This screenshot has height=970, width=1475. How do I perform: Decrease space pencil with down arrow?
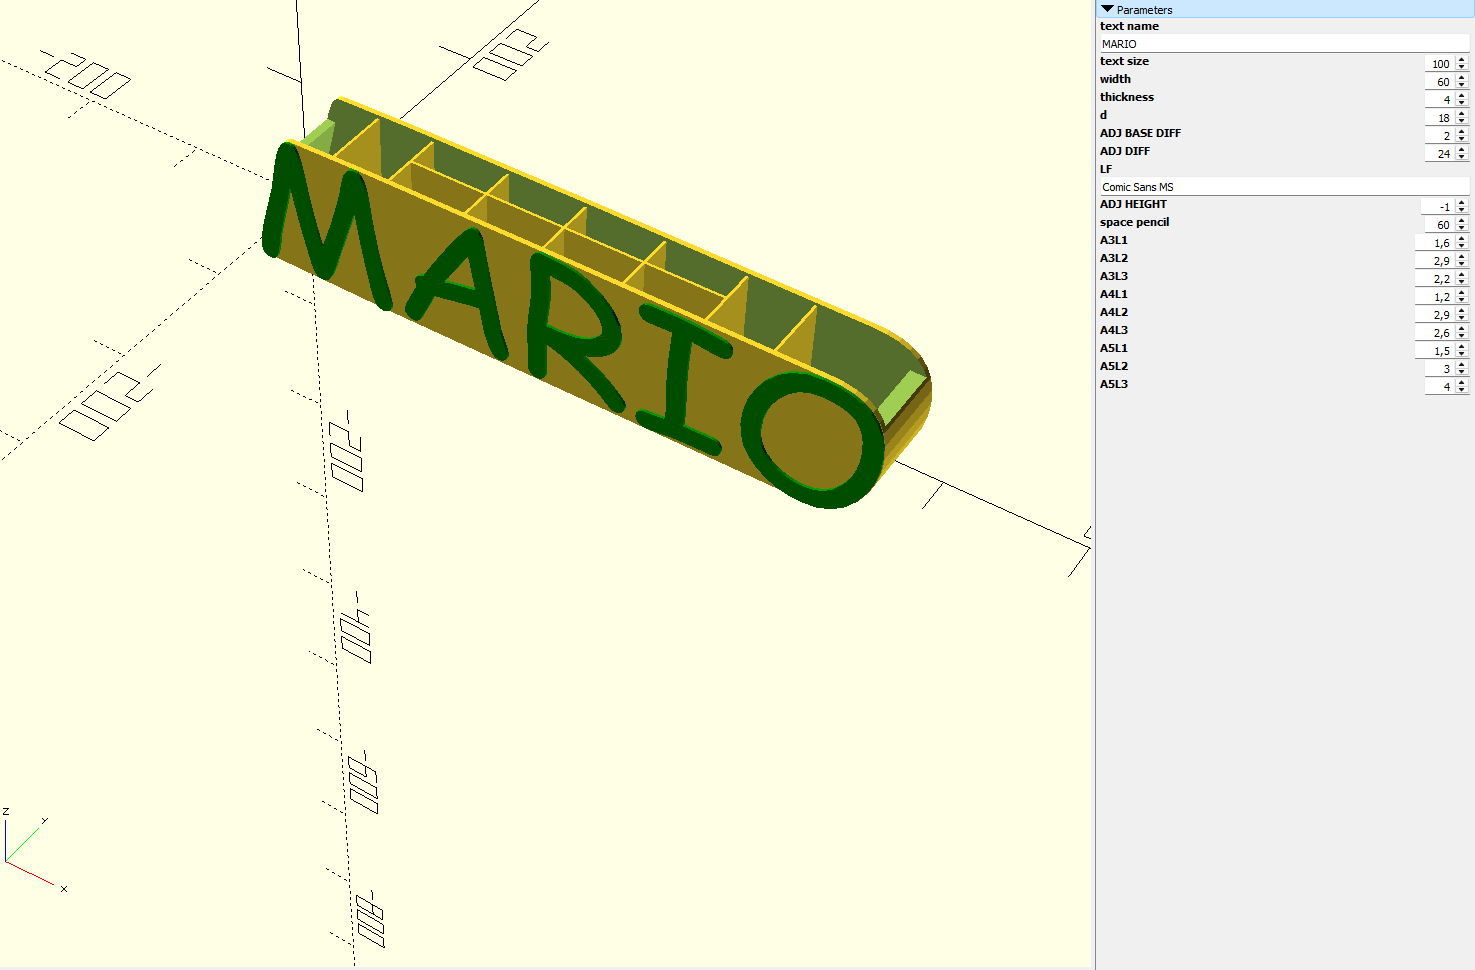click(x=1462, y=229)
